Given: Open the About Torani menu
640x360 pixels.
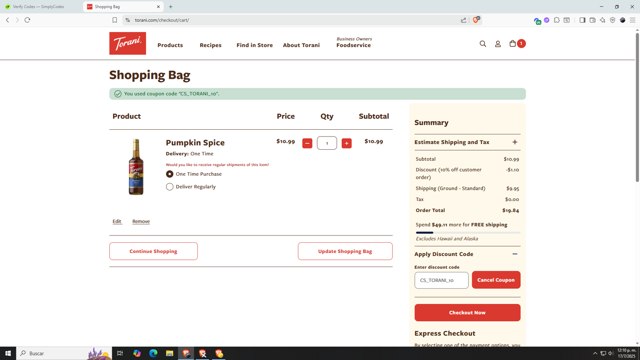Looking at the screenshot, I should point(301,45).
